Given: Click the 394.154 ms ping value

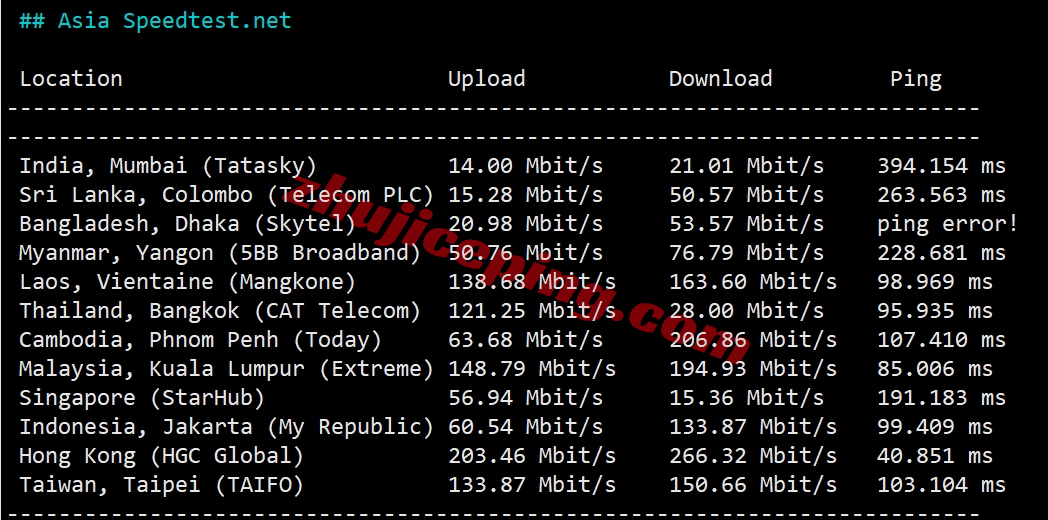Looking at the screenshot, I should (x=942, y=166).
